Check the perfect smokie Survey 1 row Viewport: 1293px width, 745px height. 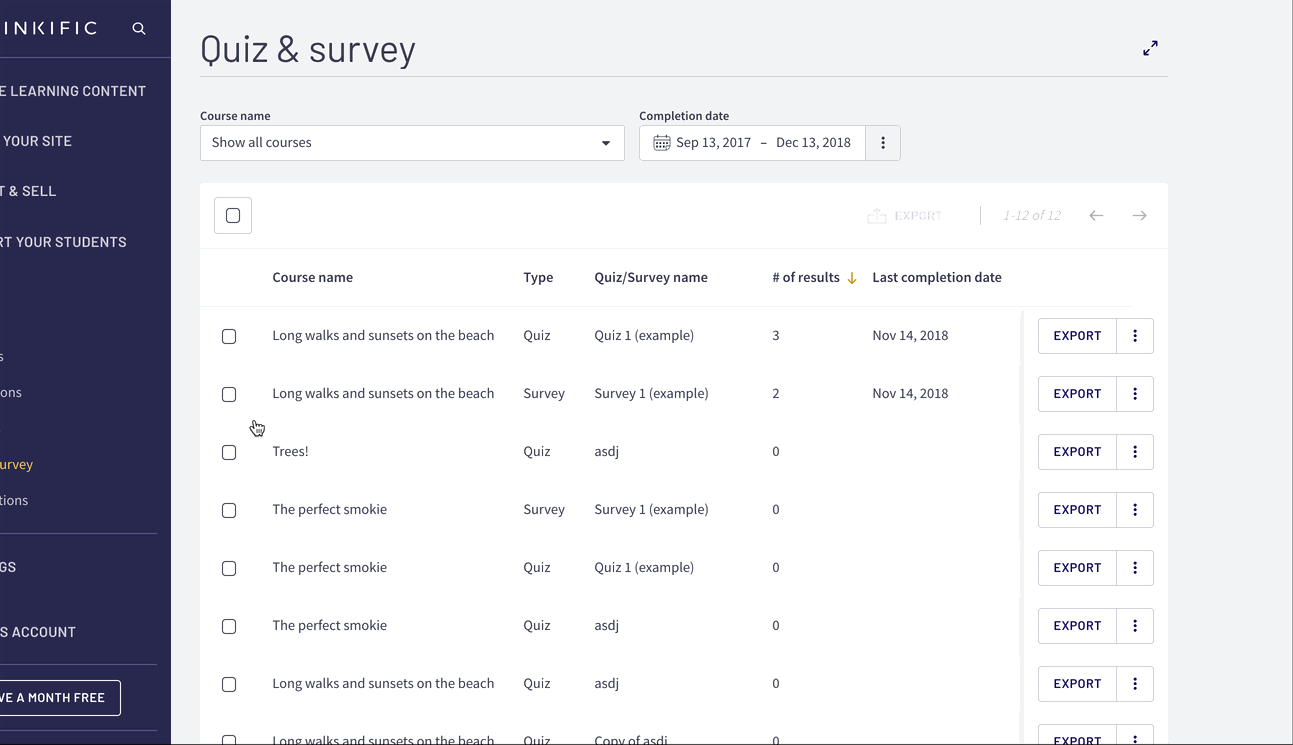pos(229,511)
